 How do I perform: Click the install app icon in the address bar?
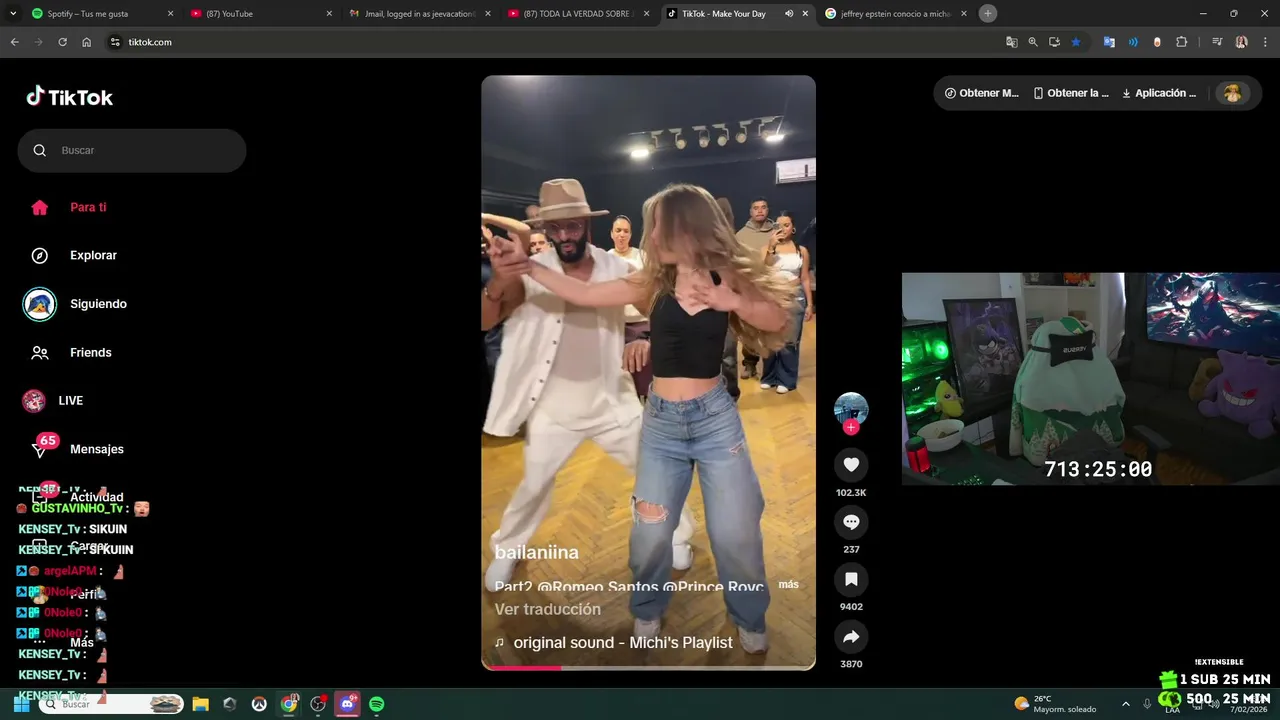(1054, 42)
